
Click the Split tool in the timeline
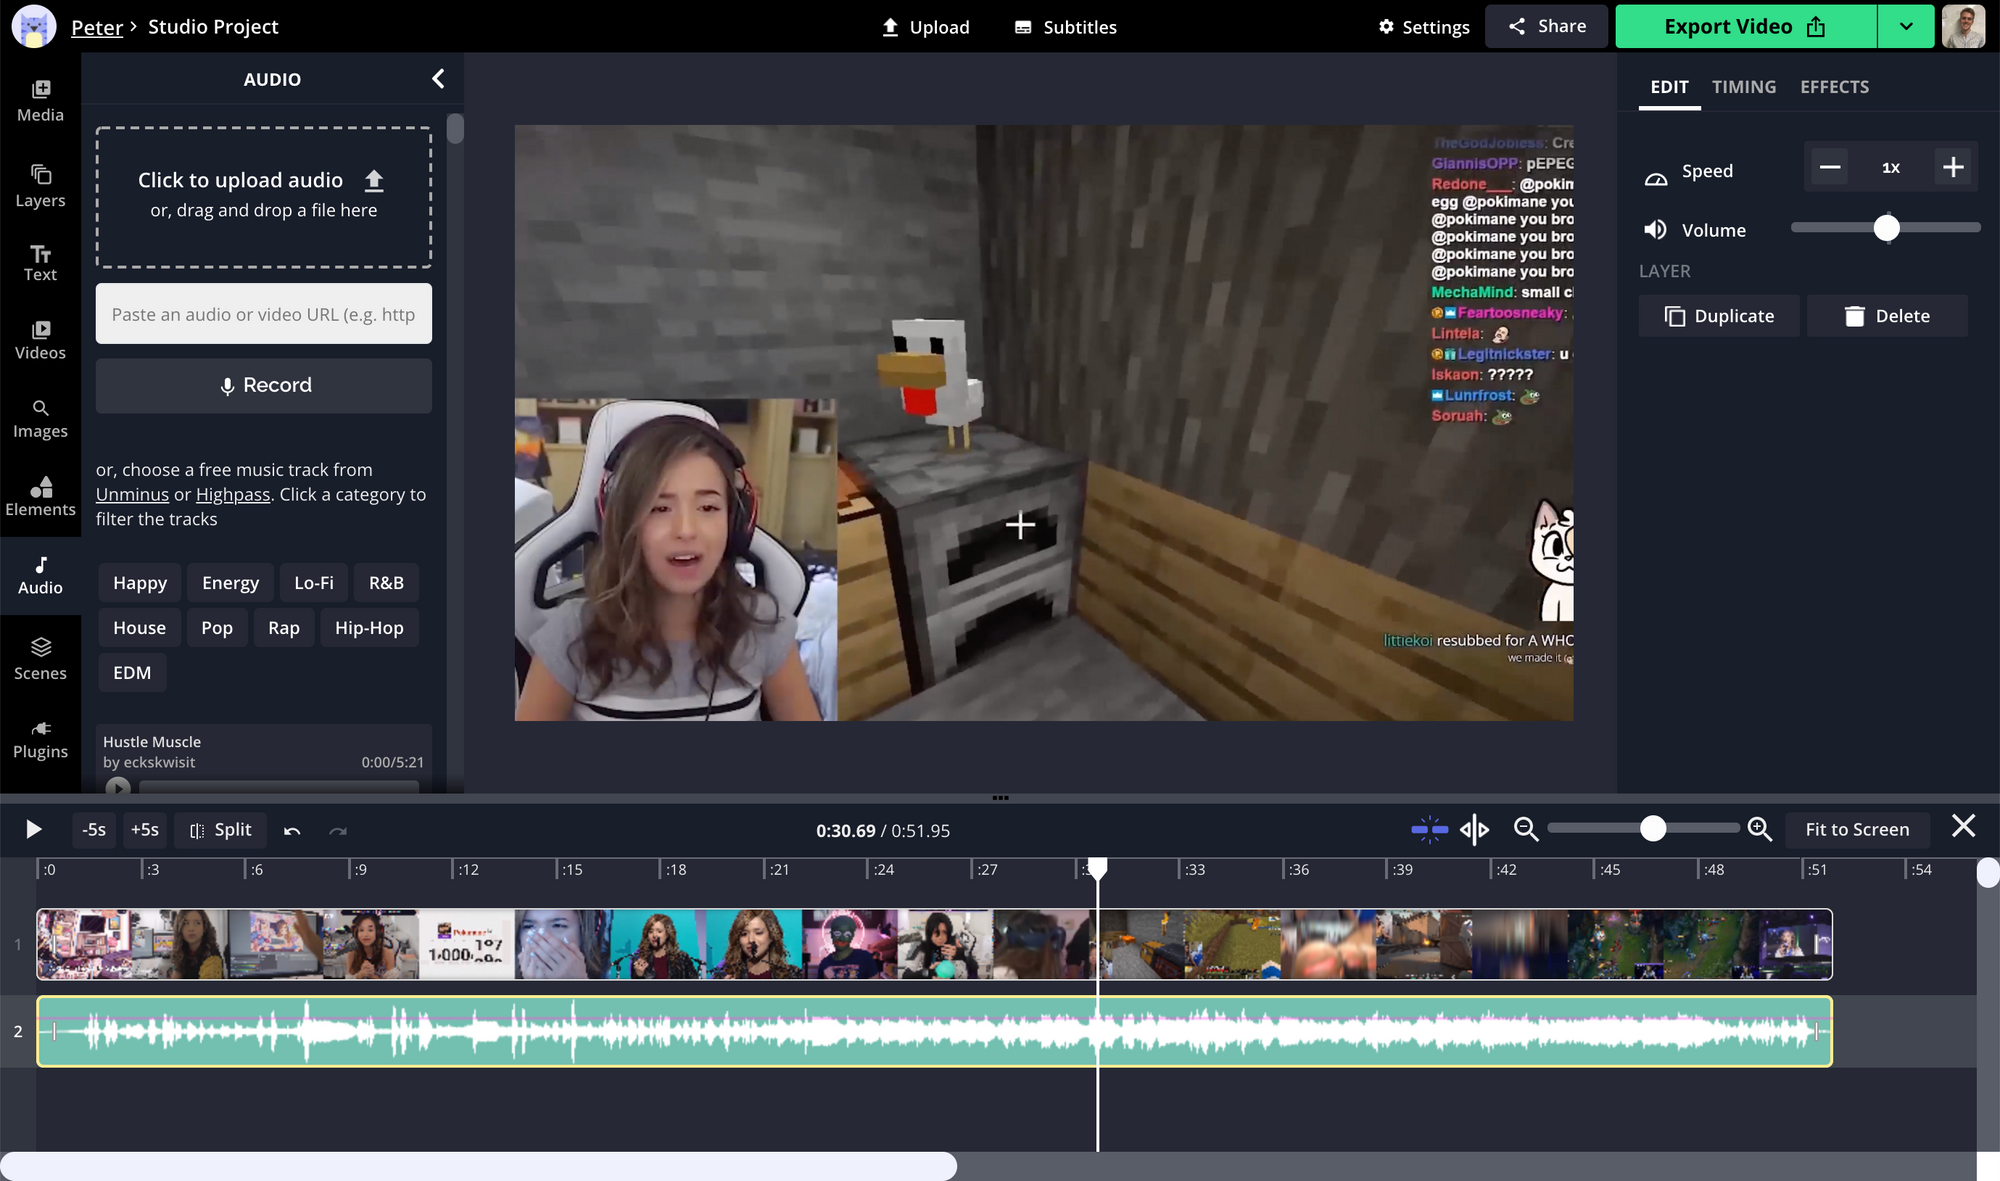coord(220,829)
